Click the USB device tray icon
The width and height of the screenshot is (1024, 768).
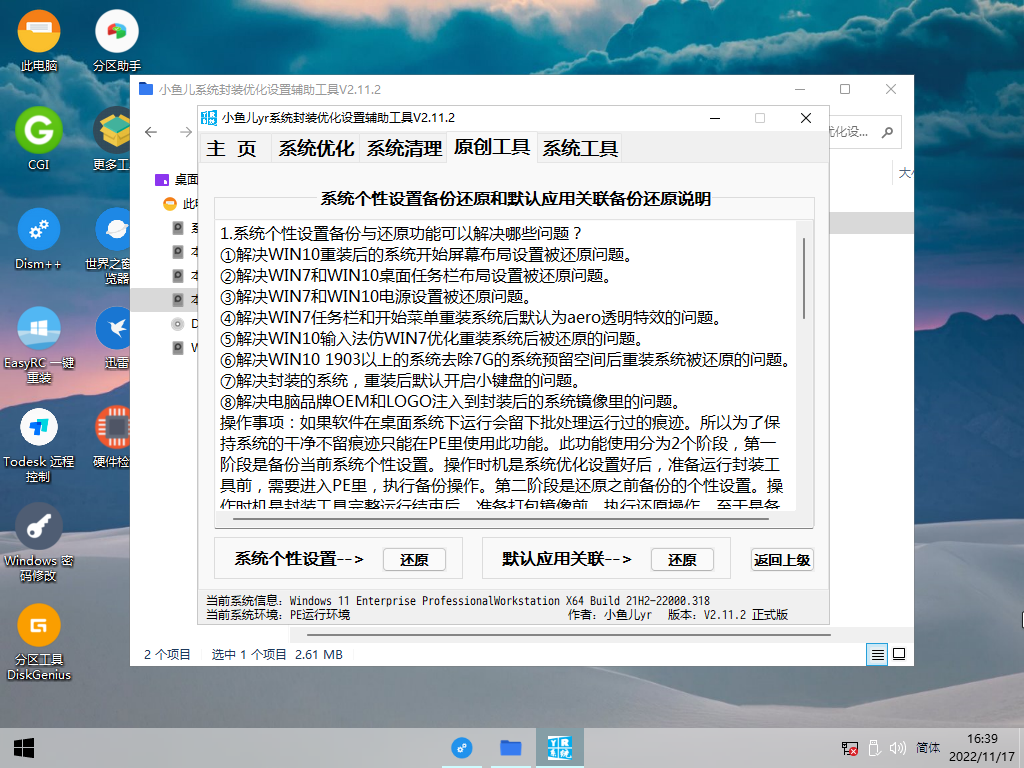tap(874, 748)
